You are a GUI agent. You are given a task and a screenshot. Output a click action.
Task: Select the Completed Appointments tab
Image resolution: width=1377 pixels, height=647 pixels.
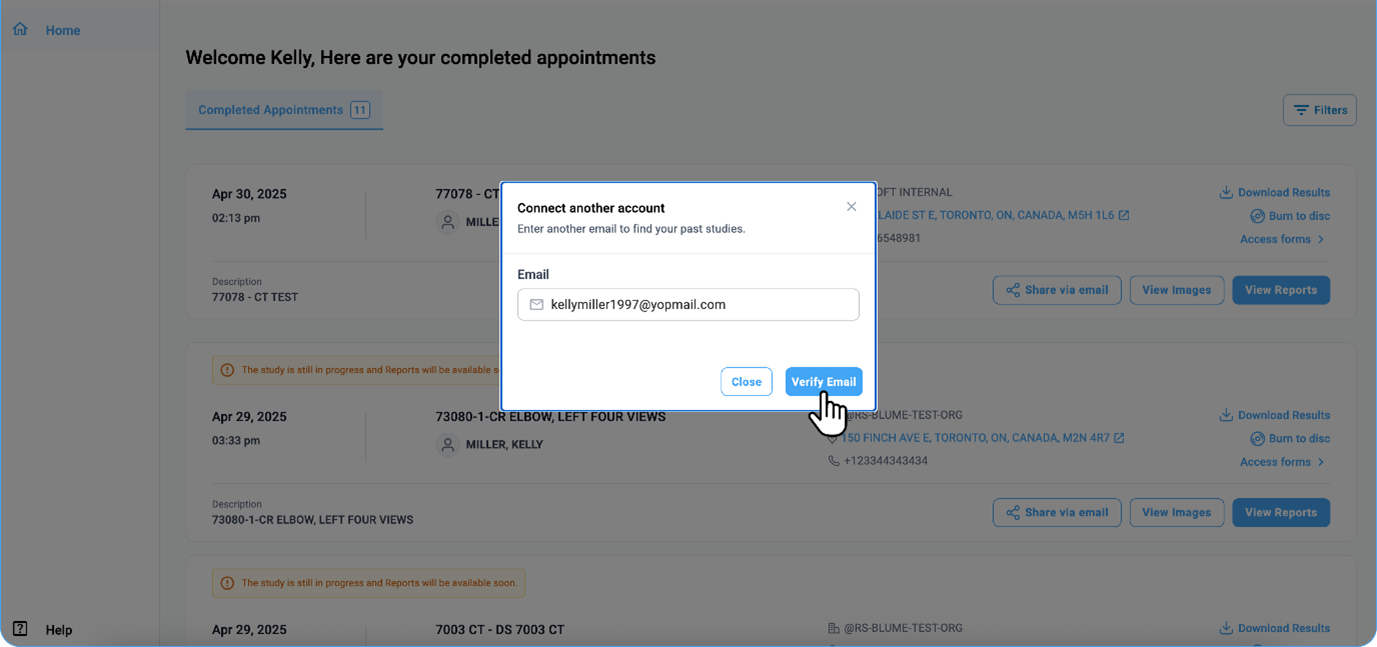284,110
